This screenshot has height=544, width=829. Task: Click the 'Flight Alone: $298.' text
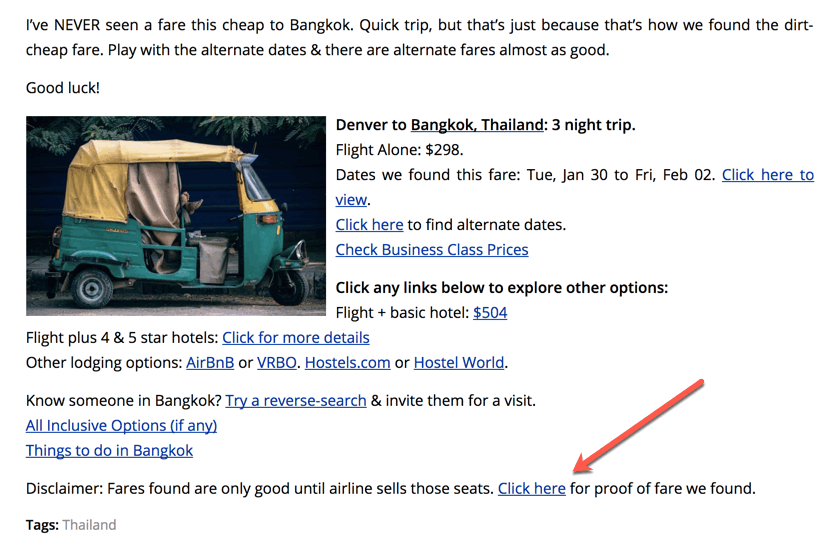point(400,150)
